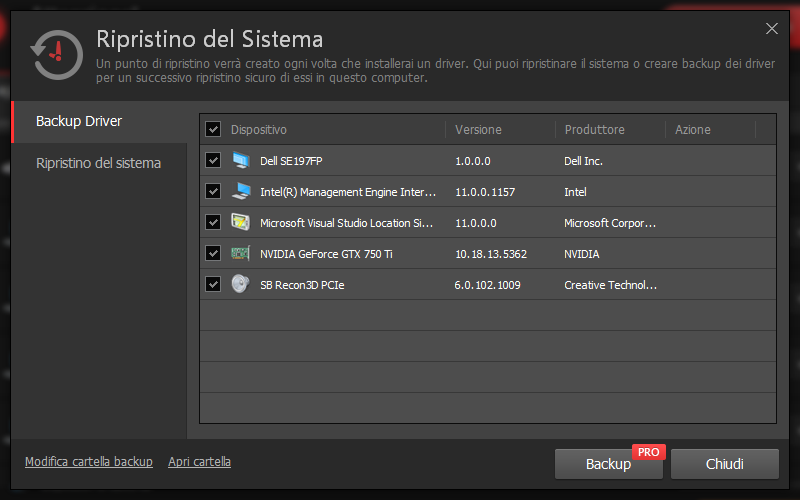The height and width of the screenshot is (500, 800).
Task: Toggle the select-all checkbox in the table header
Action: click(x=213, y=129)
